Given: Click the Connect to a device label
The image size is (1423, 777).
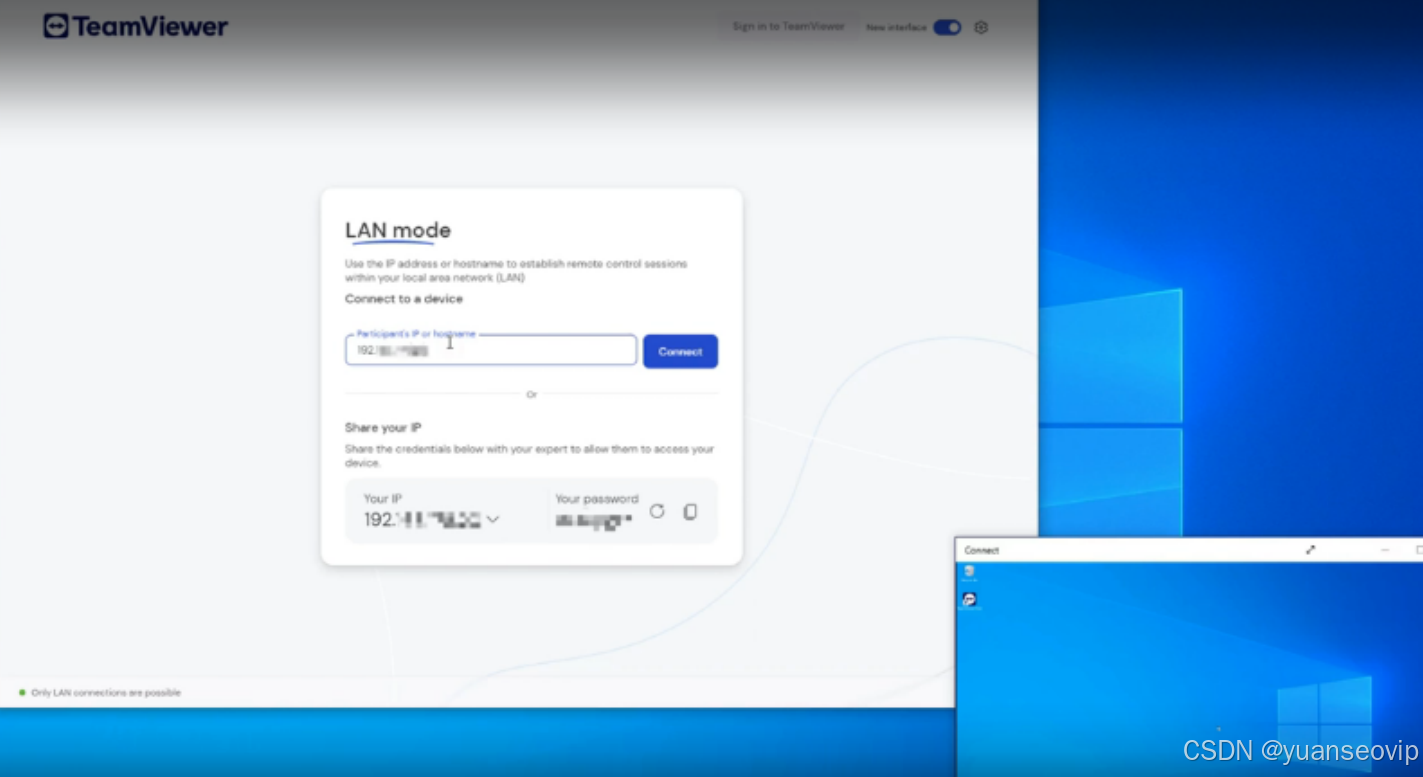Looking at the screenshot, I should (404, 299).
